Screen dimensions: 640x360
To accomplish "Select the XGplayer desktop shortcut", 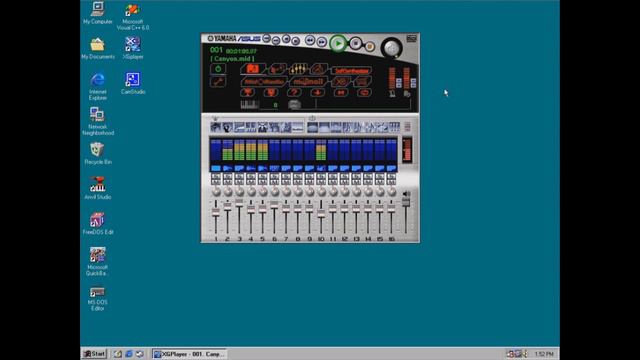I will click(x=133, y=49).
